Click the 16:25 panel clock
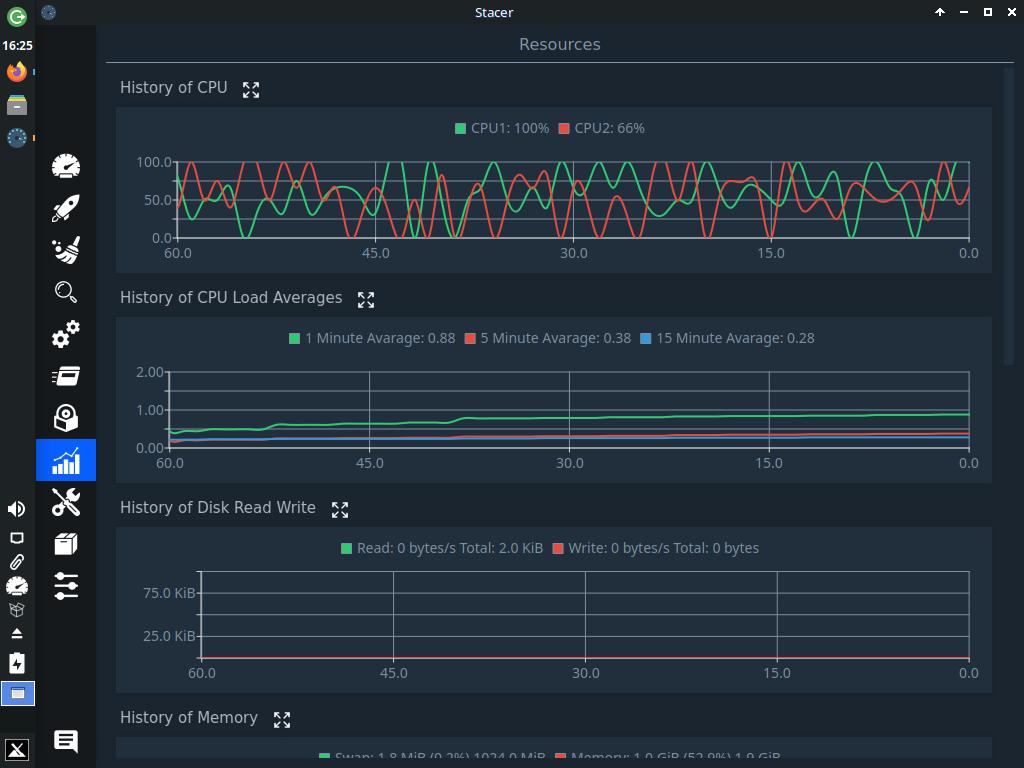This screenshot has width=1024, height=768. tap(17, 46)
